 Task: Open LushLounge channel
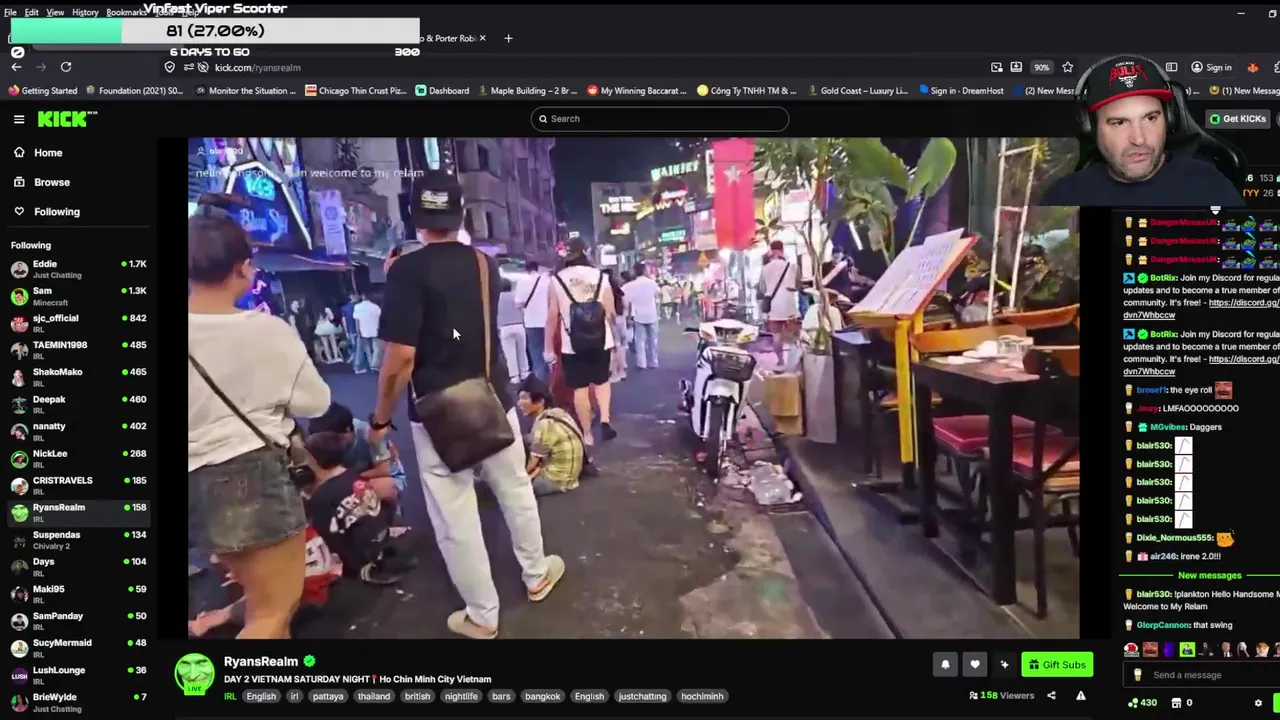click(78, 675)
